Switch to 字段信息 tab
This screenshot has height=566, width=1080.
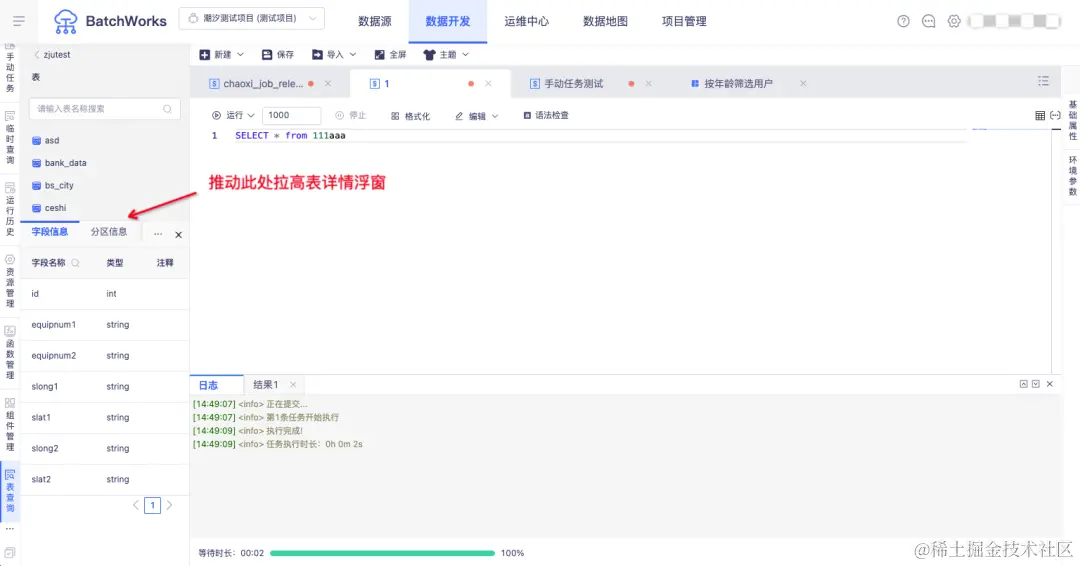[x=50, y=232]
